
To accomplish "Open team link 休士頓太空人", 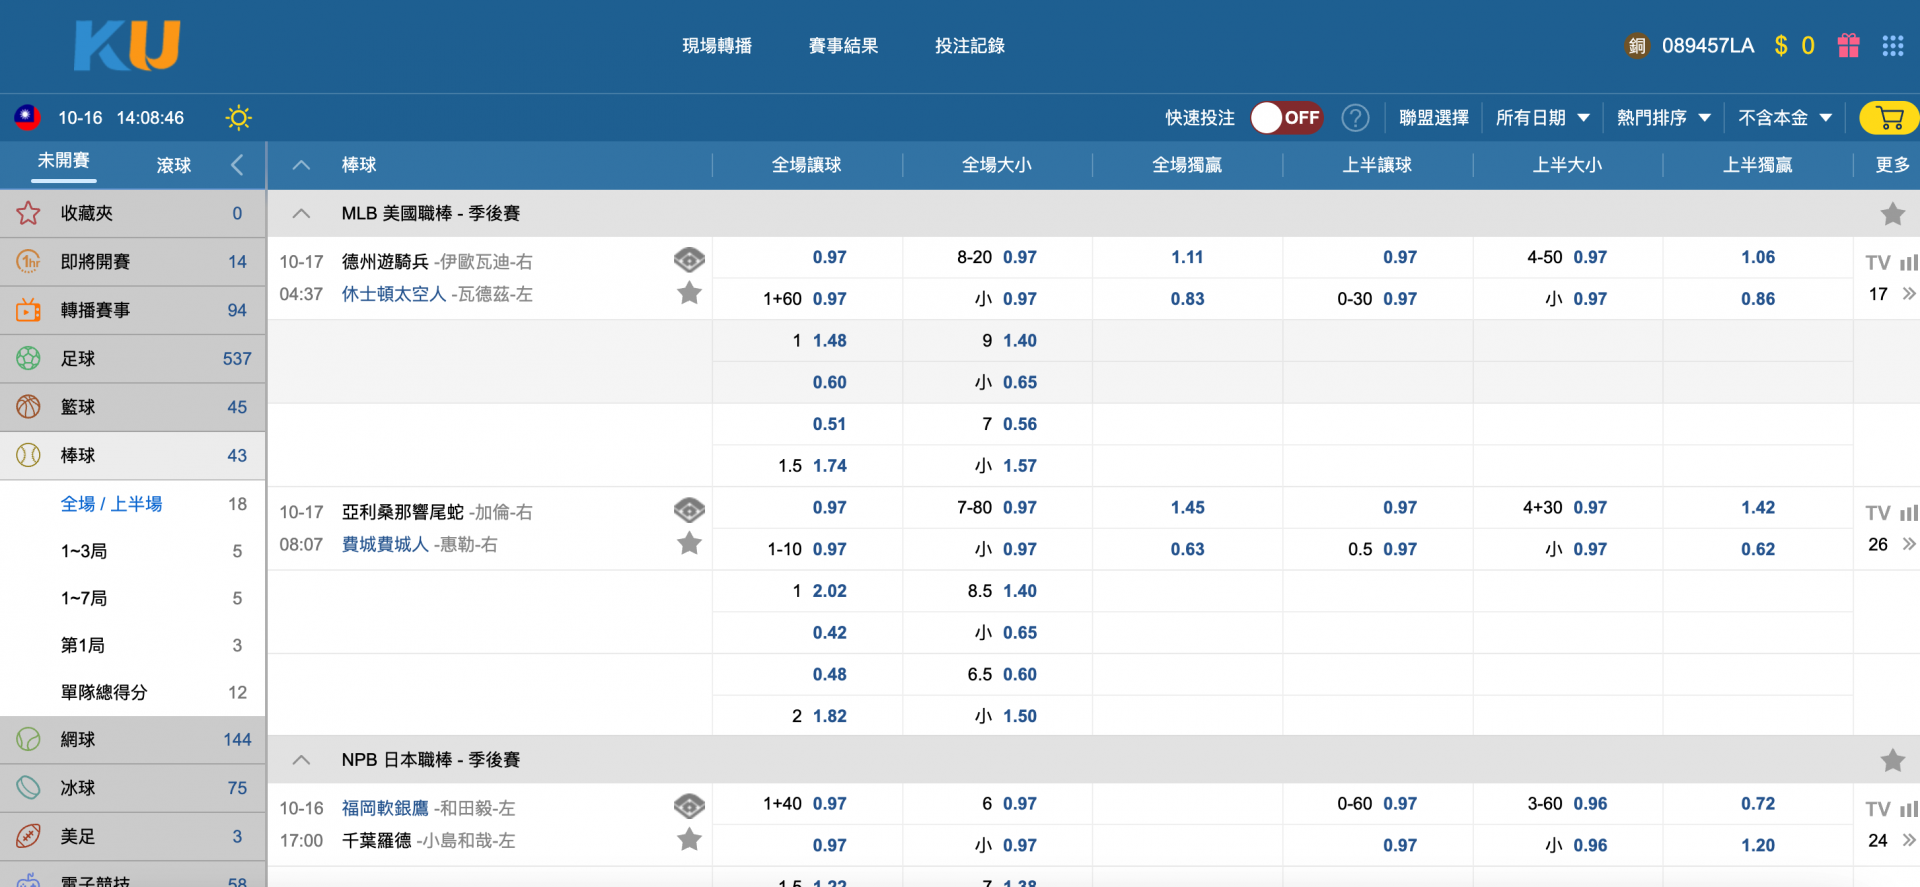I will click(394, 294).
